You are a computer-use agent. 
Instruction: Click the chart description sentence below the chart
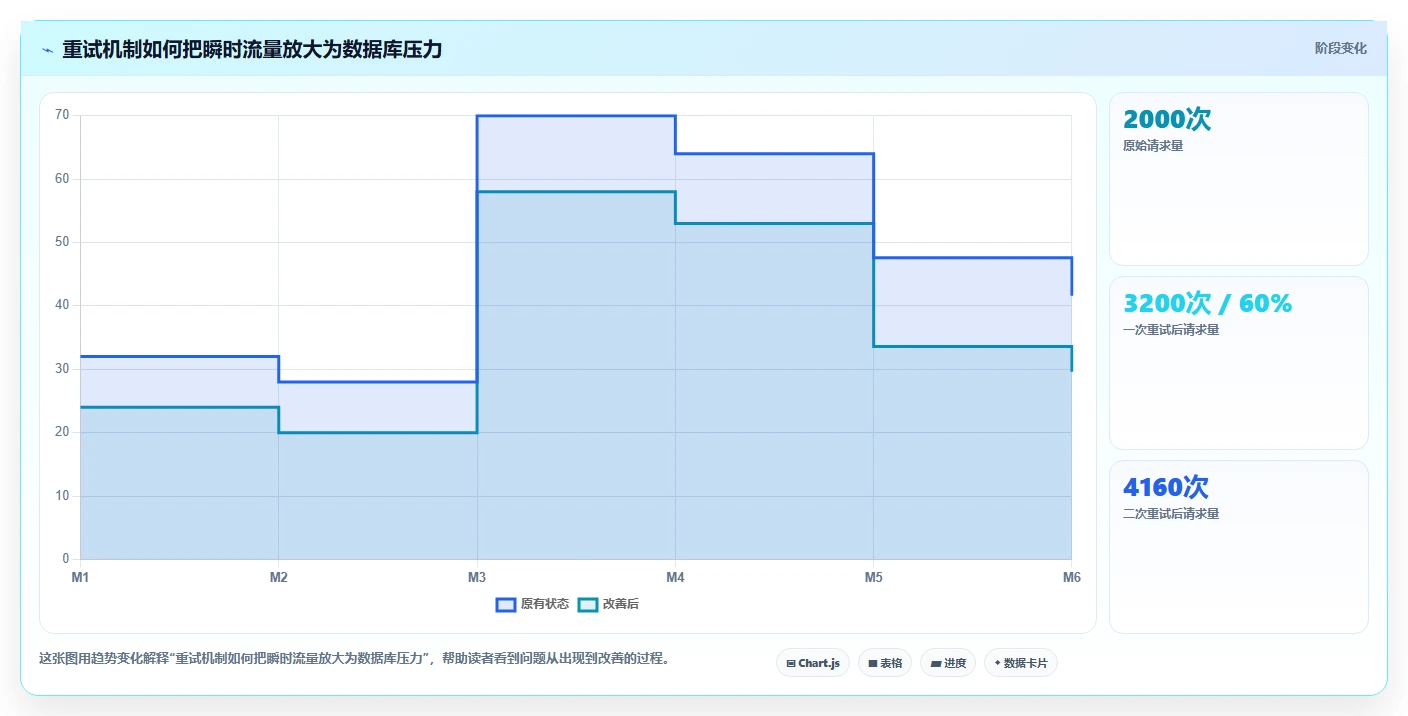click(354, 659)
